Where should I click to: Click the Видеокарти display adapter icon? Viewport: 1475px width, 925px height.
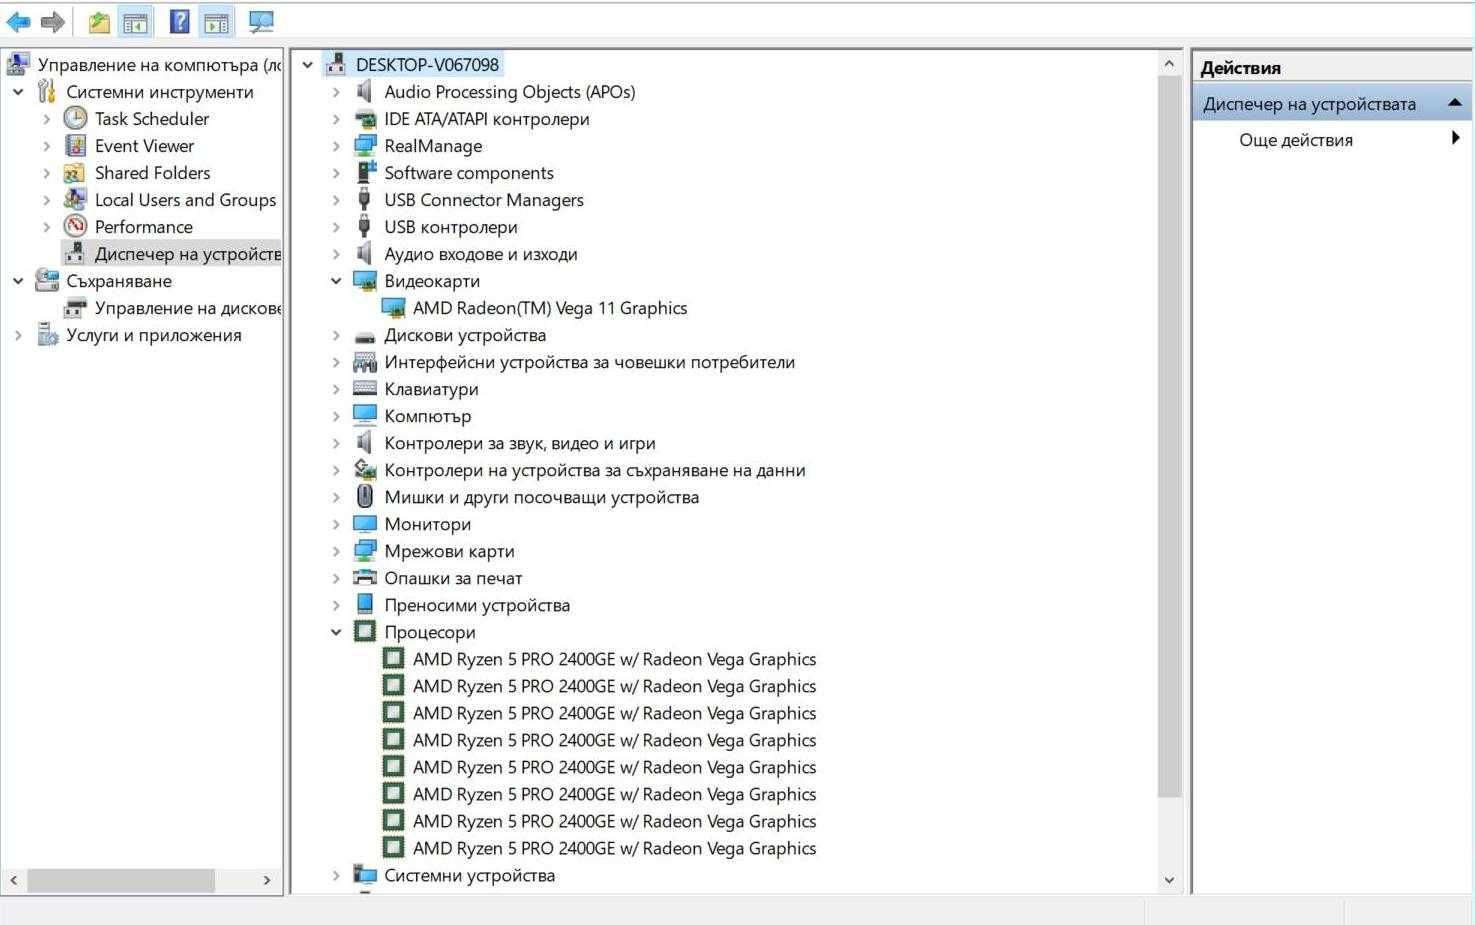point(365,280)
